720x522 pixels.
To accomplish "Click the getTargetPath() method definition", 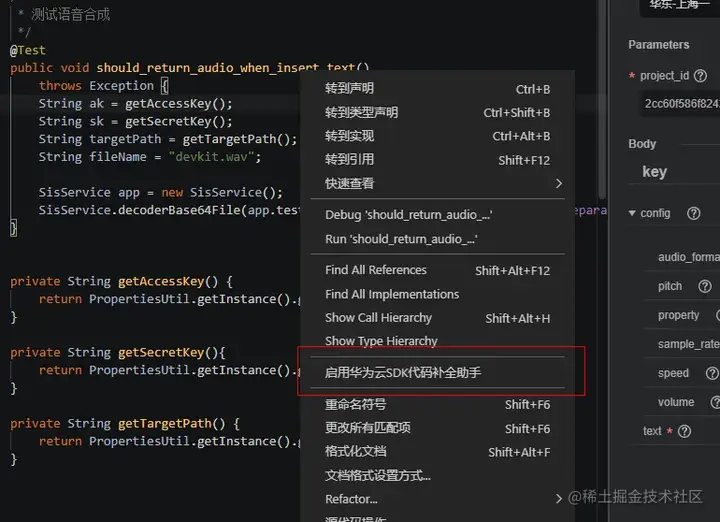I will pyautogui.click(x=171, y=423).
